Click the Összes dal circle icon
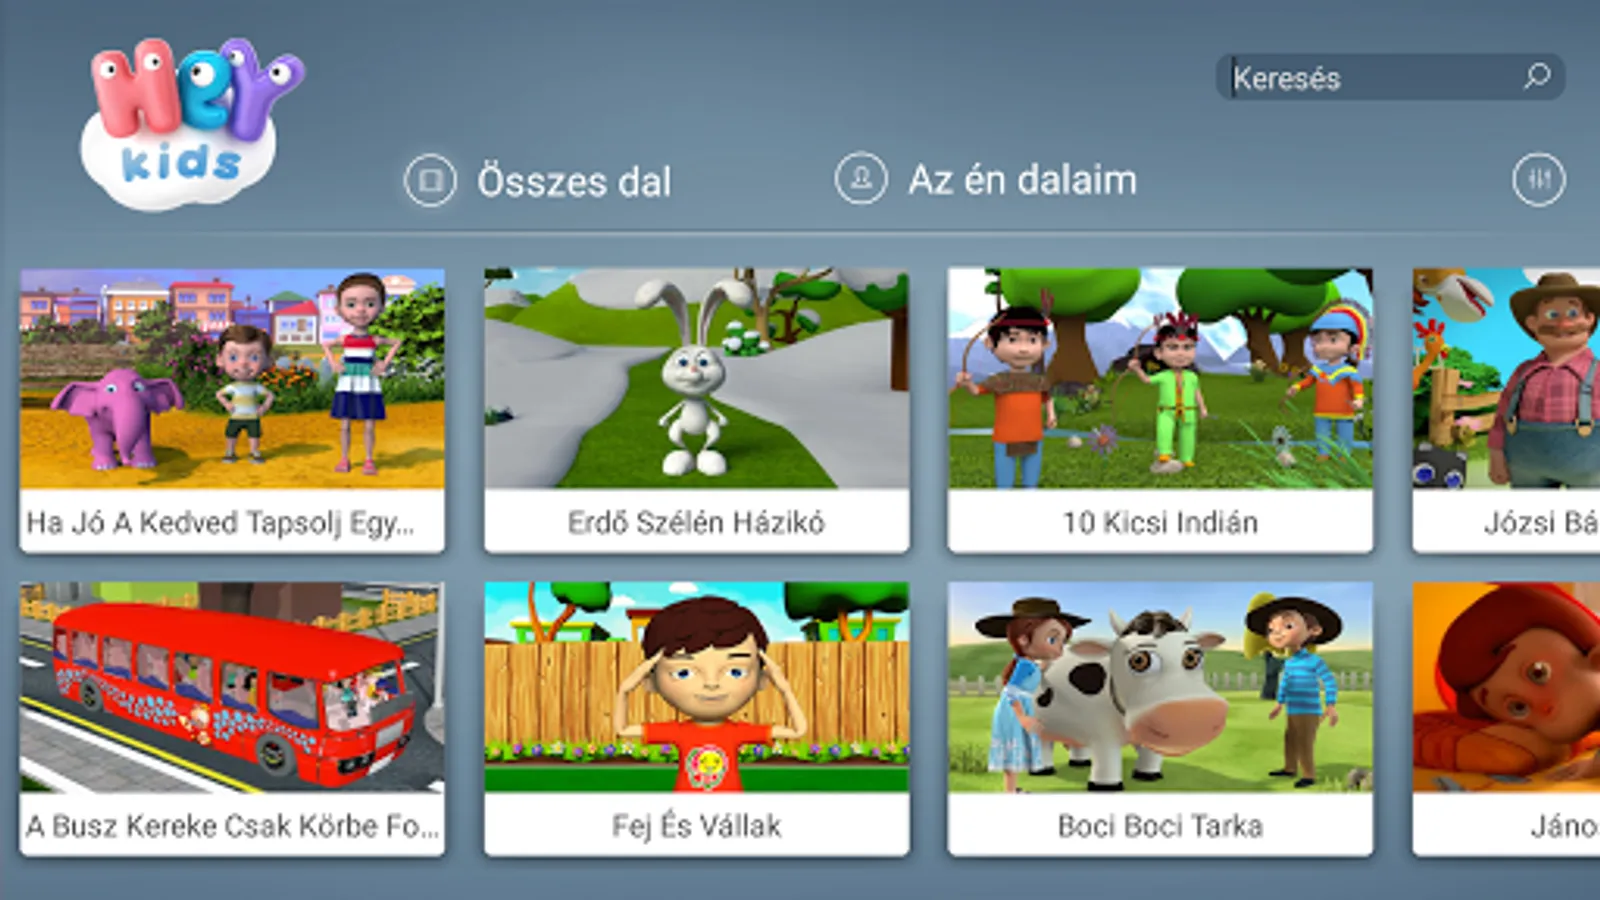The height and width of the screenshot is (900, 1600). (430, 180)
